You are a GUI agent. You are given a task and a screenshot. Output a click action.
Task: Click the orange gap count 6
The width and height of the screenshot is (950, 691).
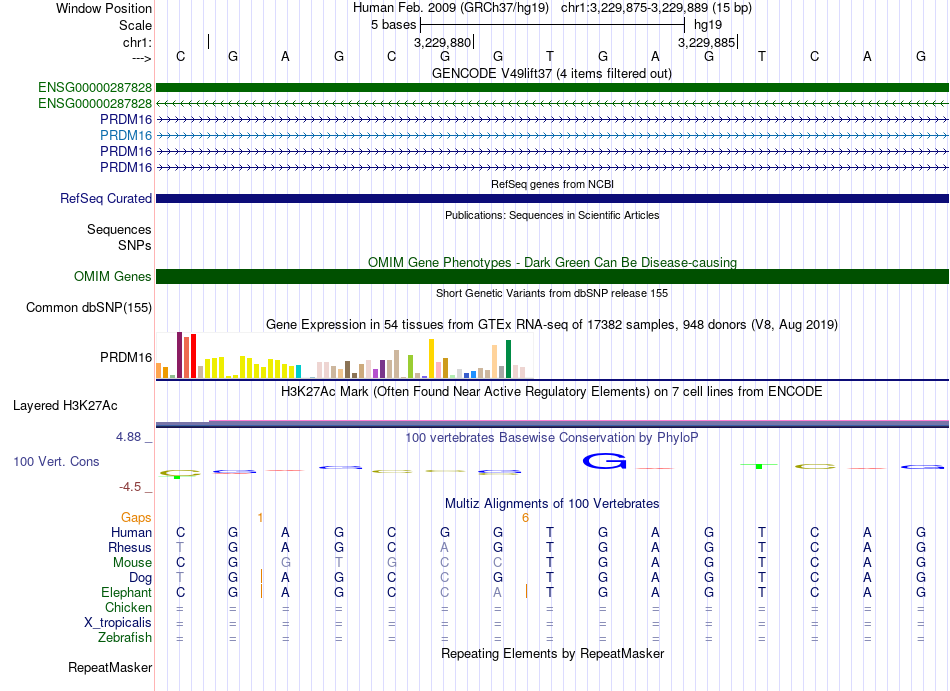(x=525, y=518)
